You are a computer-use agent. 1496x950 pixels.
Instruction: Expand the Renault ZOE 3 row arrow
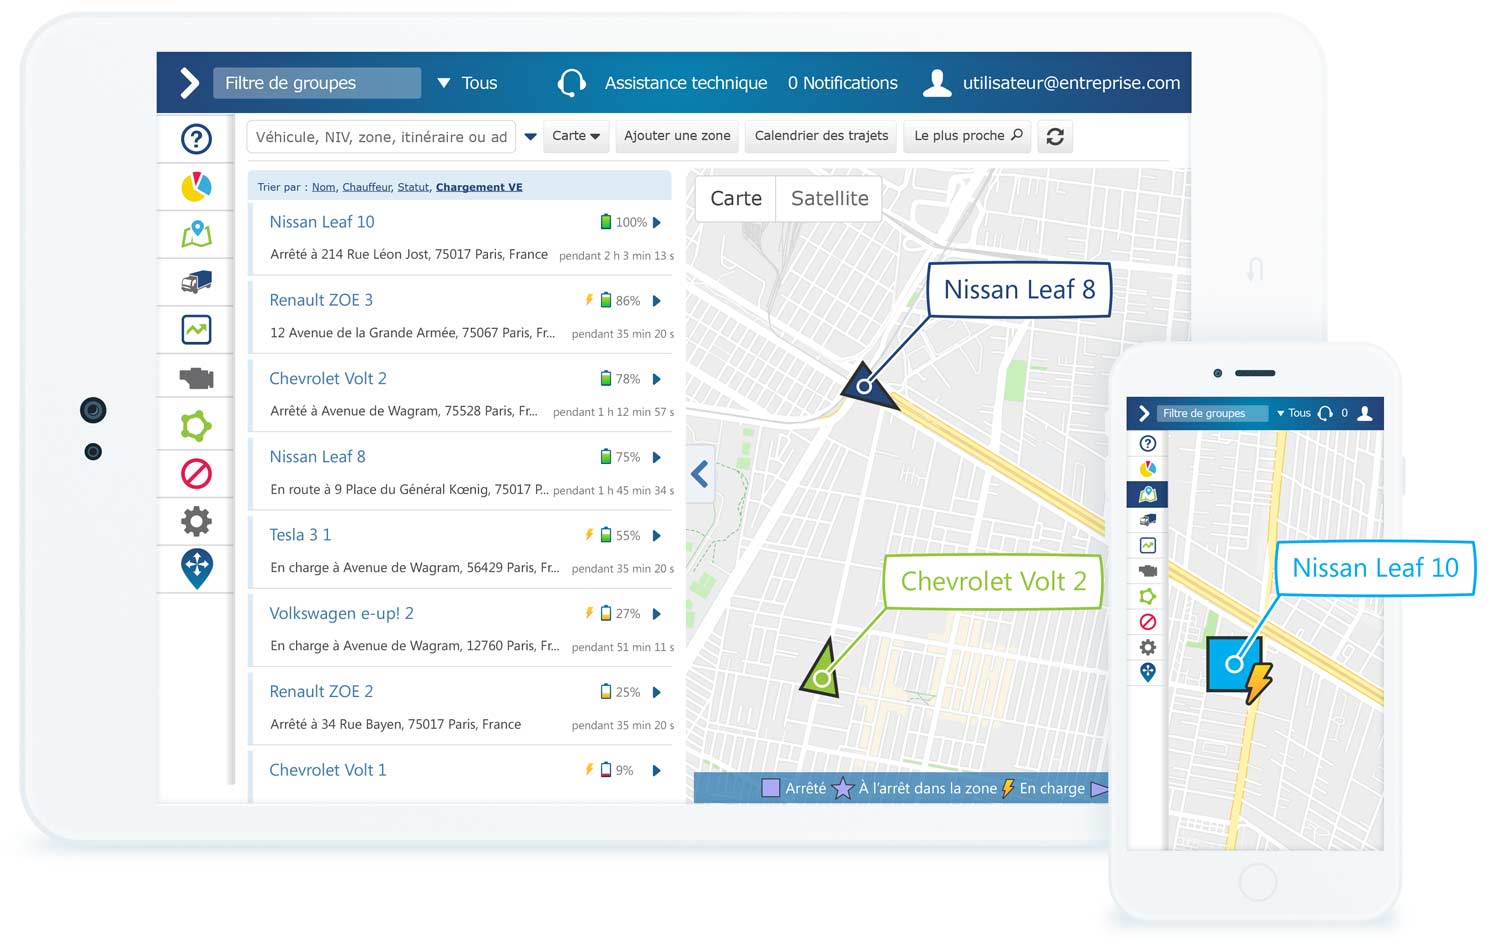[x=657, y=301]
